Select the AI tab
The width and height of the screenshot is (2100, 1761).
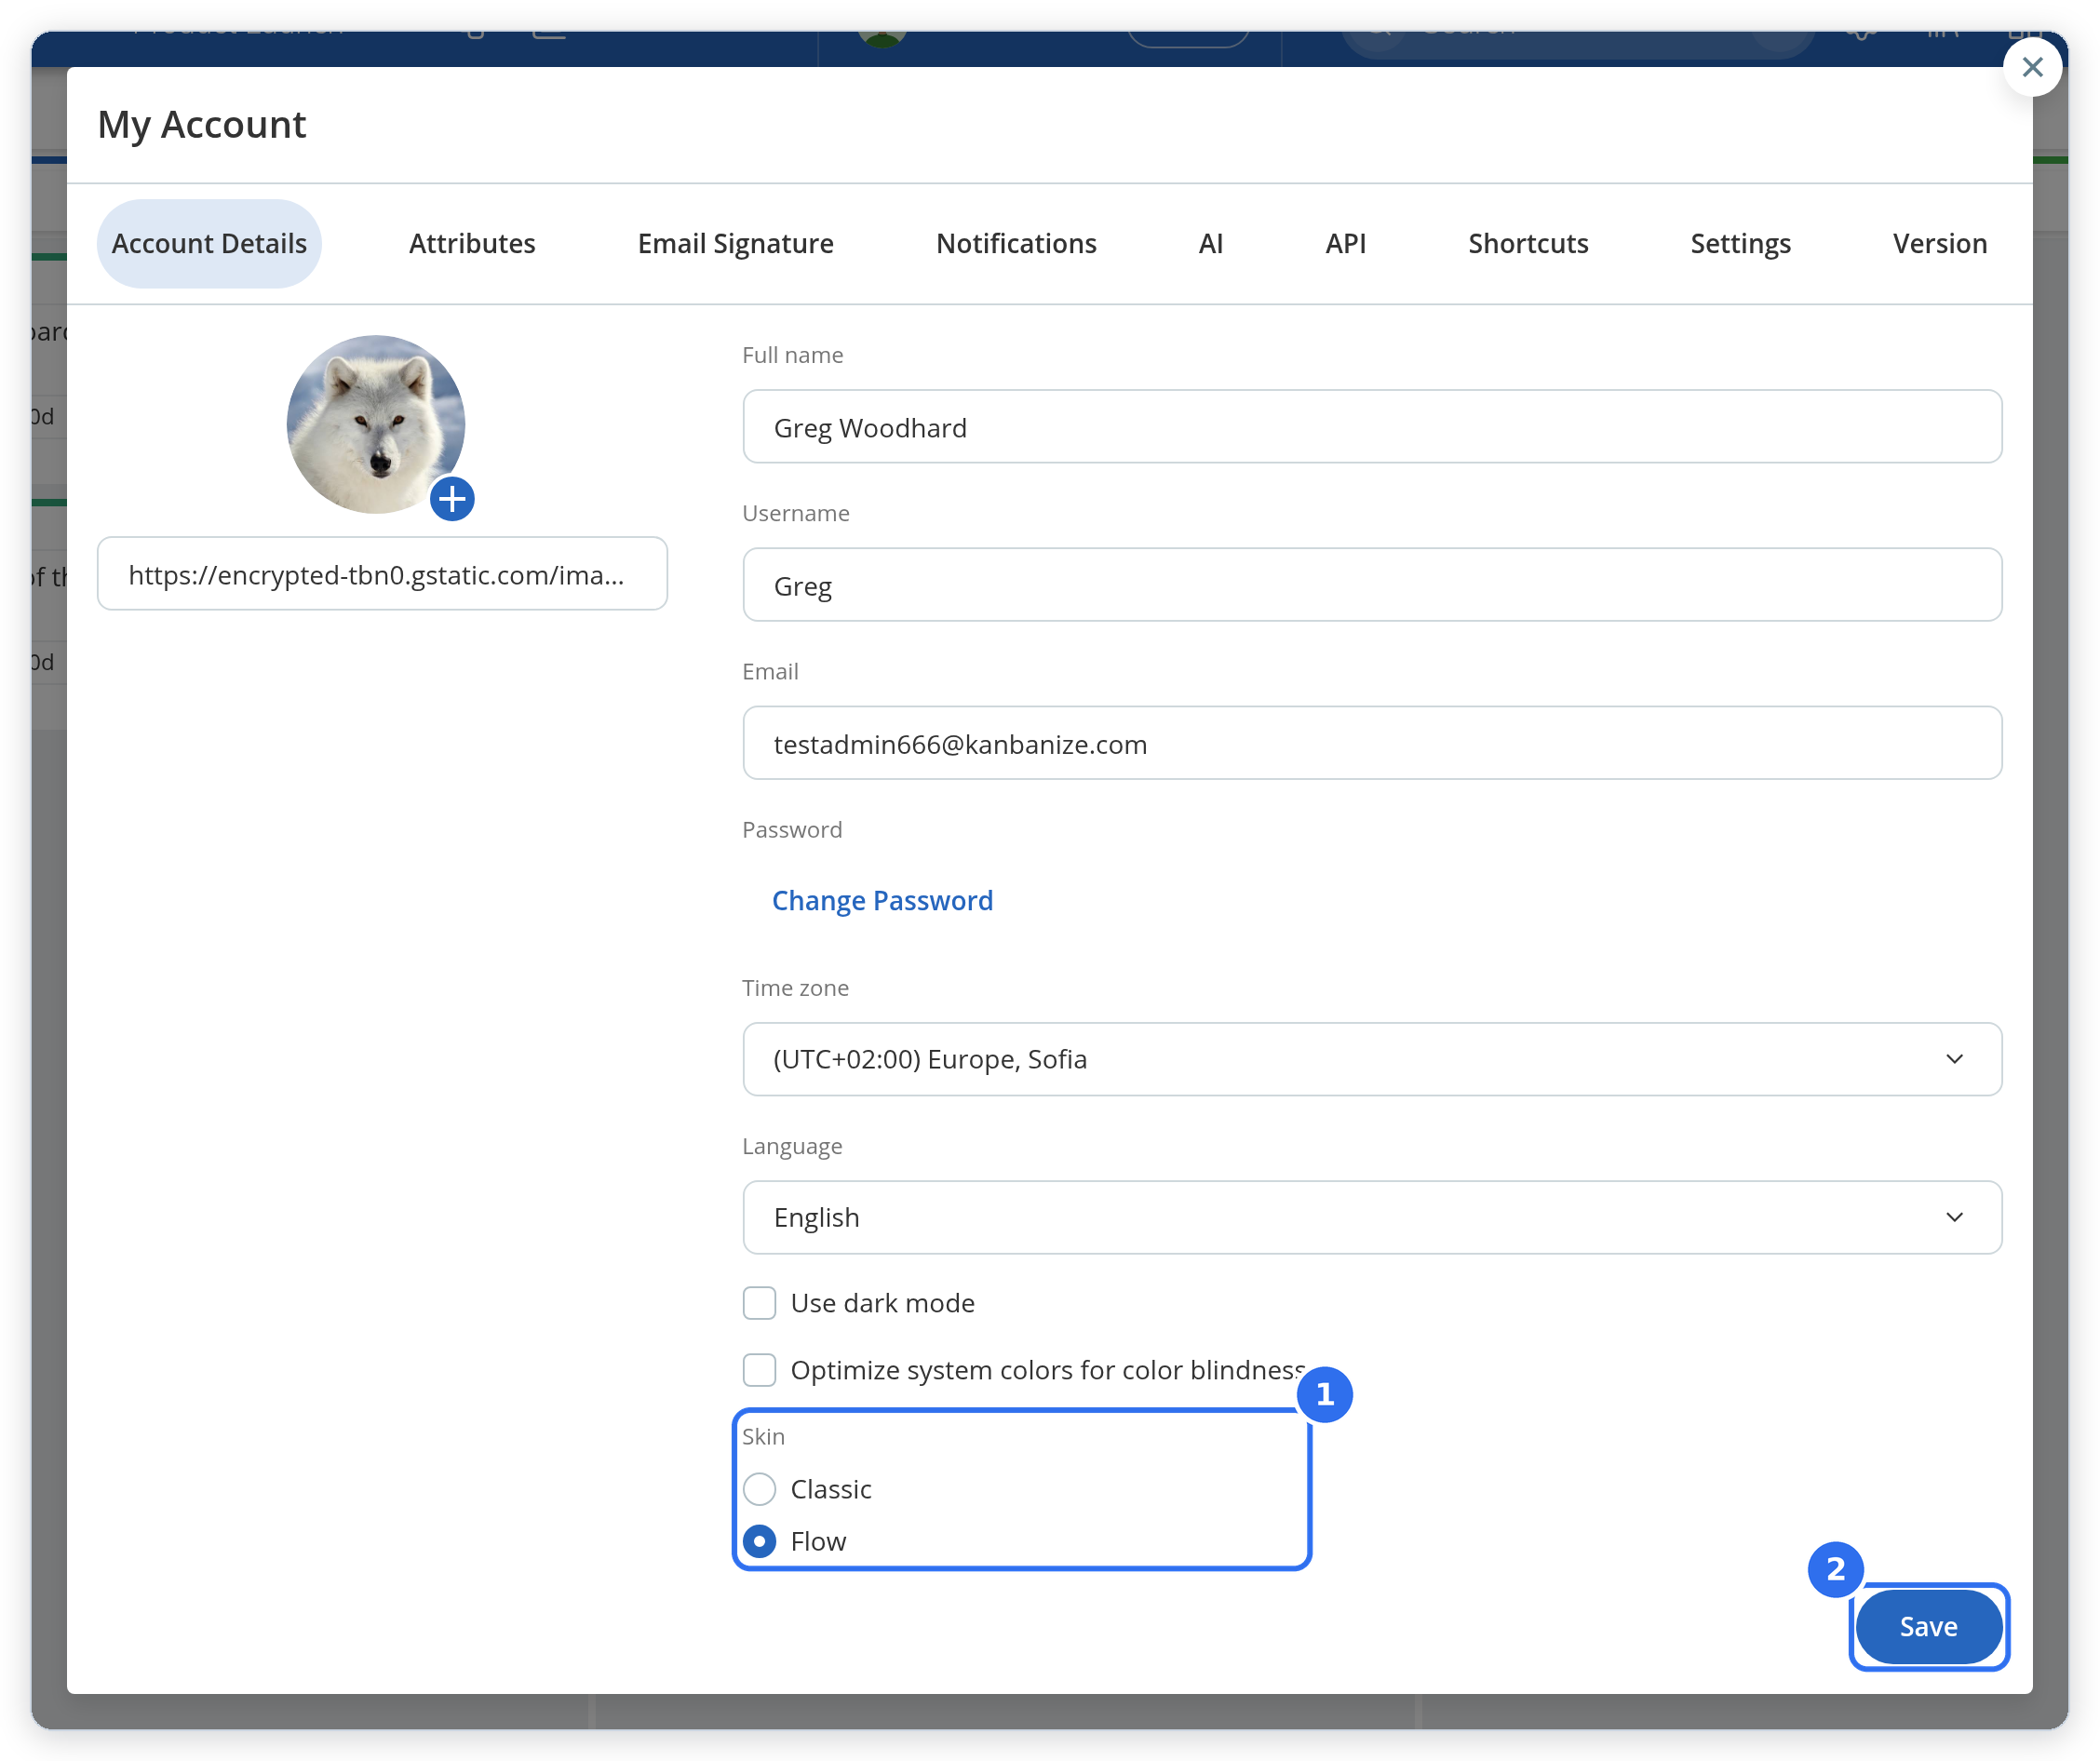pyautogui.click(x=1210, y=243)
